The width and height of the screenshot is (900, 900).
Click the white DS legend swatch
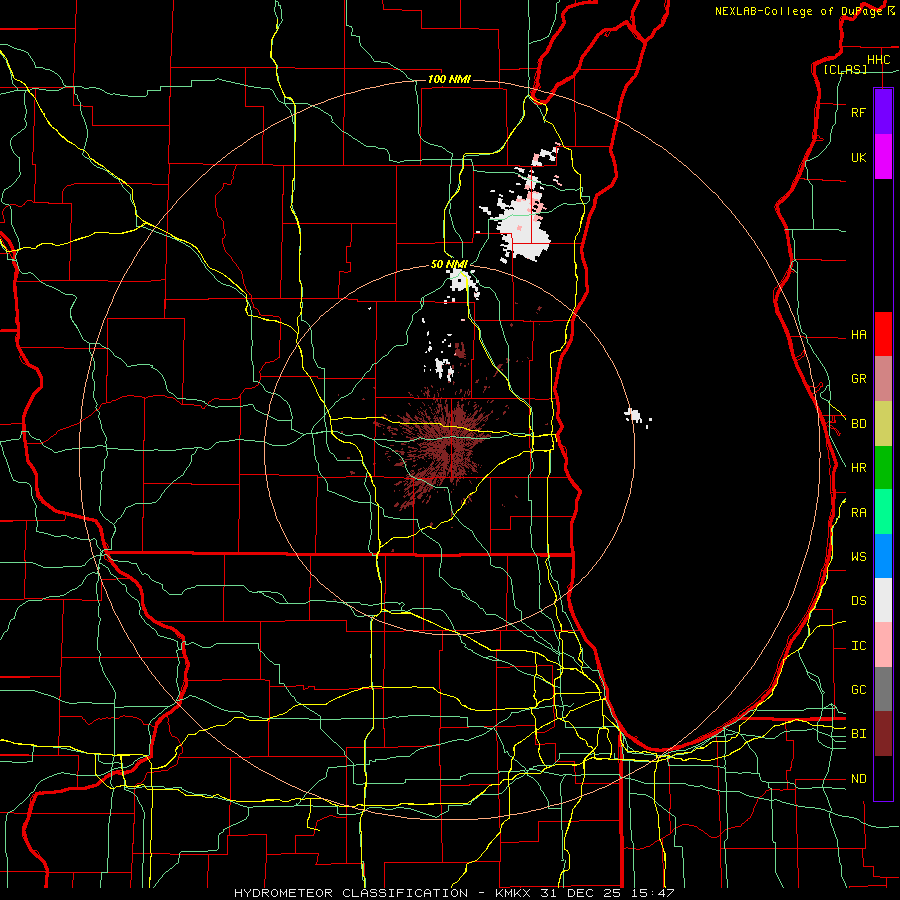tap(883, 600)
